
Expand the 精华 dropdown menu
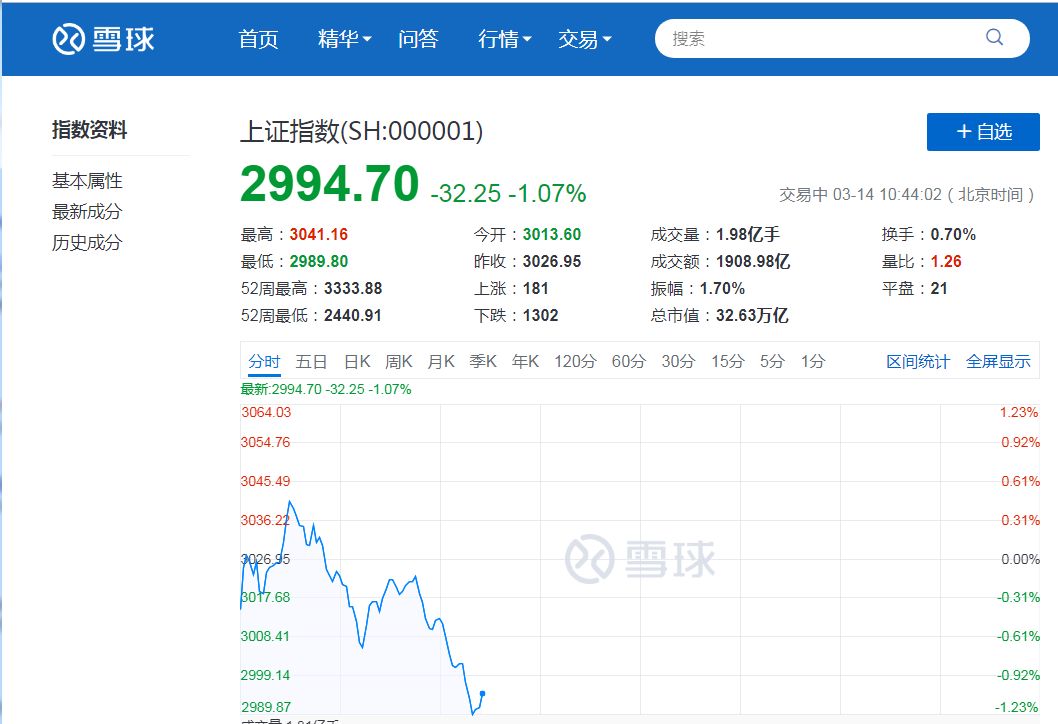[x=345, y=39]
